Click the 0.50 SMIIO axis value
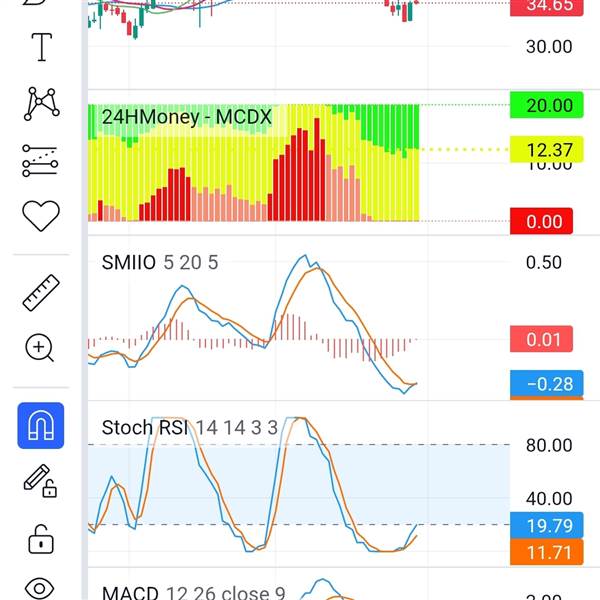The height and width of the screenshot is (600, 600). 543,262
